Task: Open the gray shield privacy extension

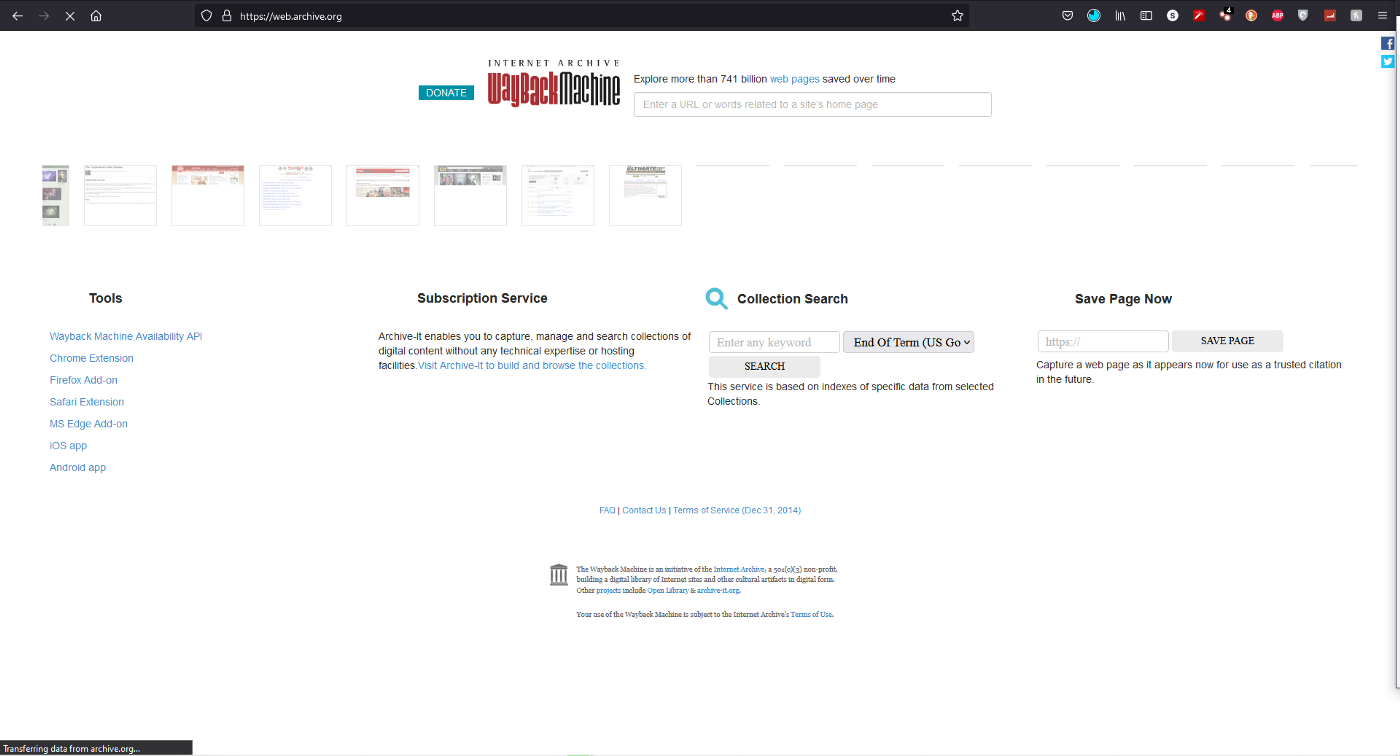Action: click(x=1303, y=16)
